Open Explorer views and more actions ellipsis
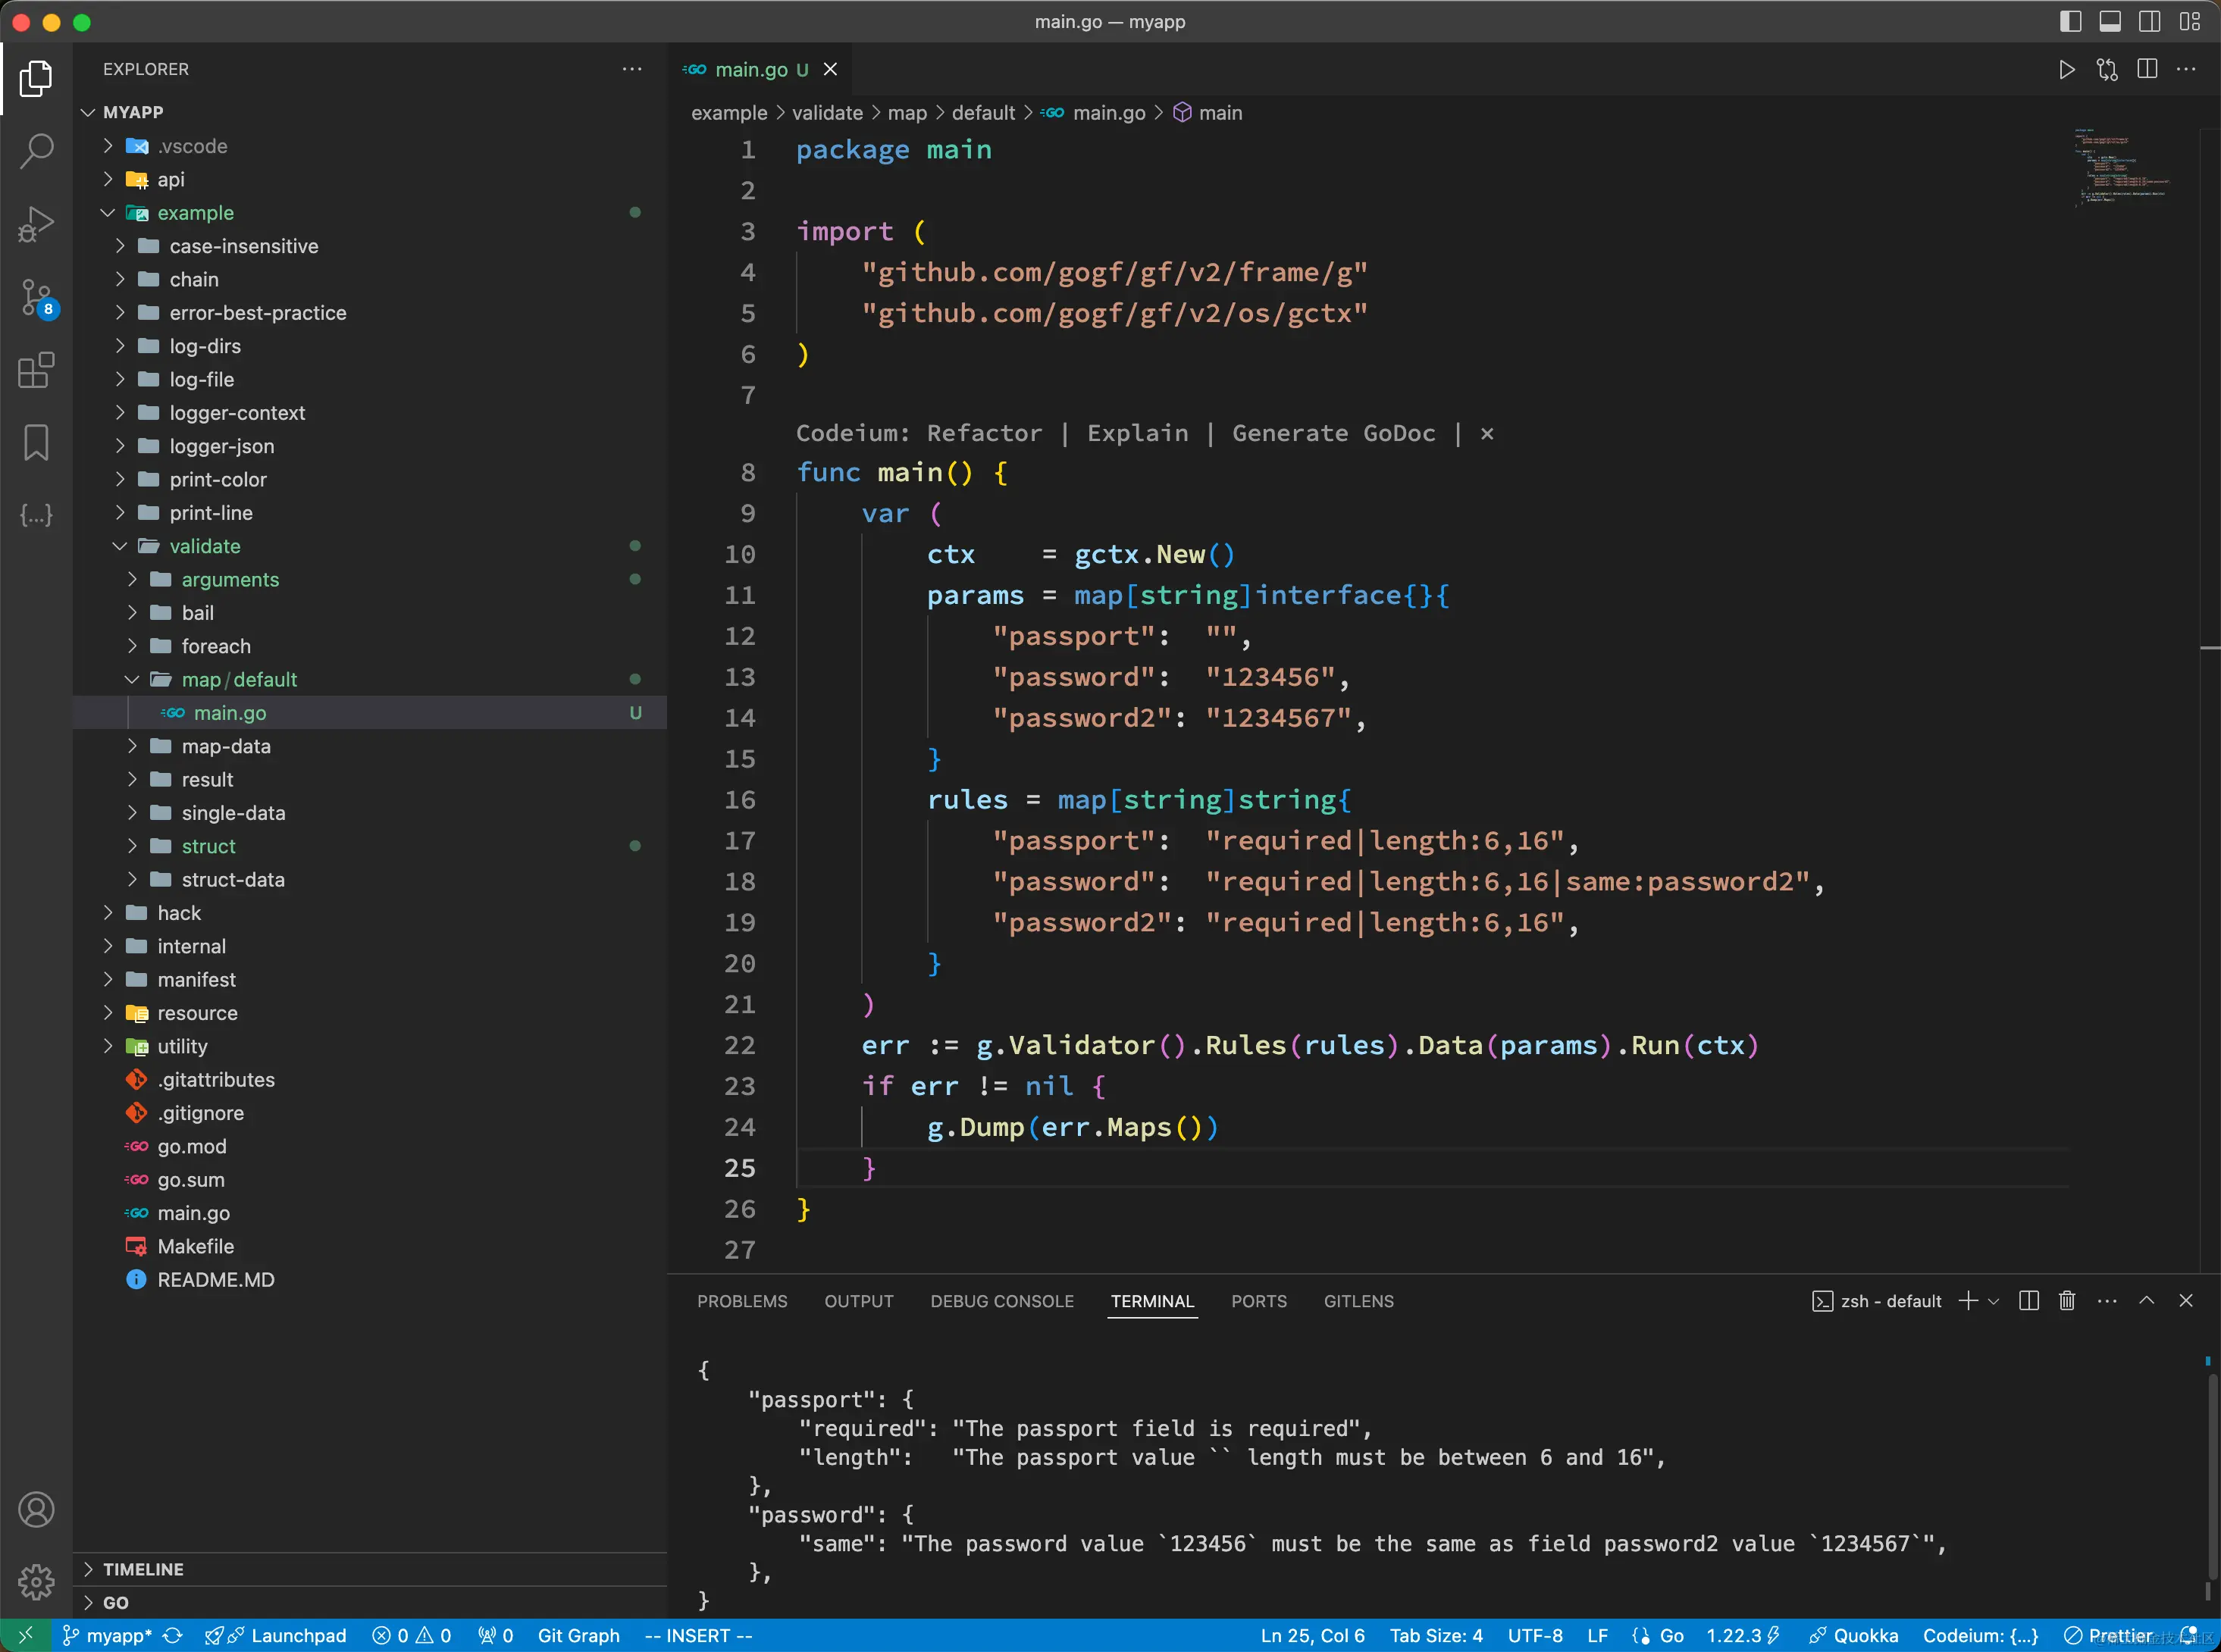This screenshot has width=2221, height=1652. (632, 69)
